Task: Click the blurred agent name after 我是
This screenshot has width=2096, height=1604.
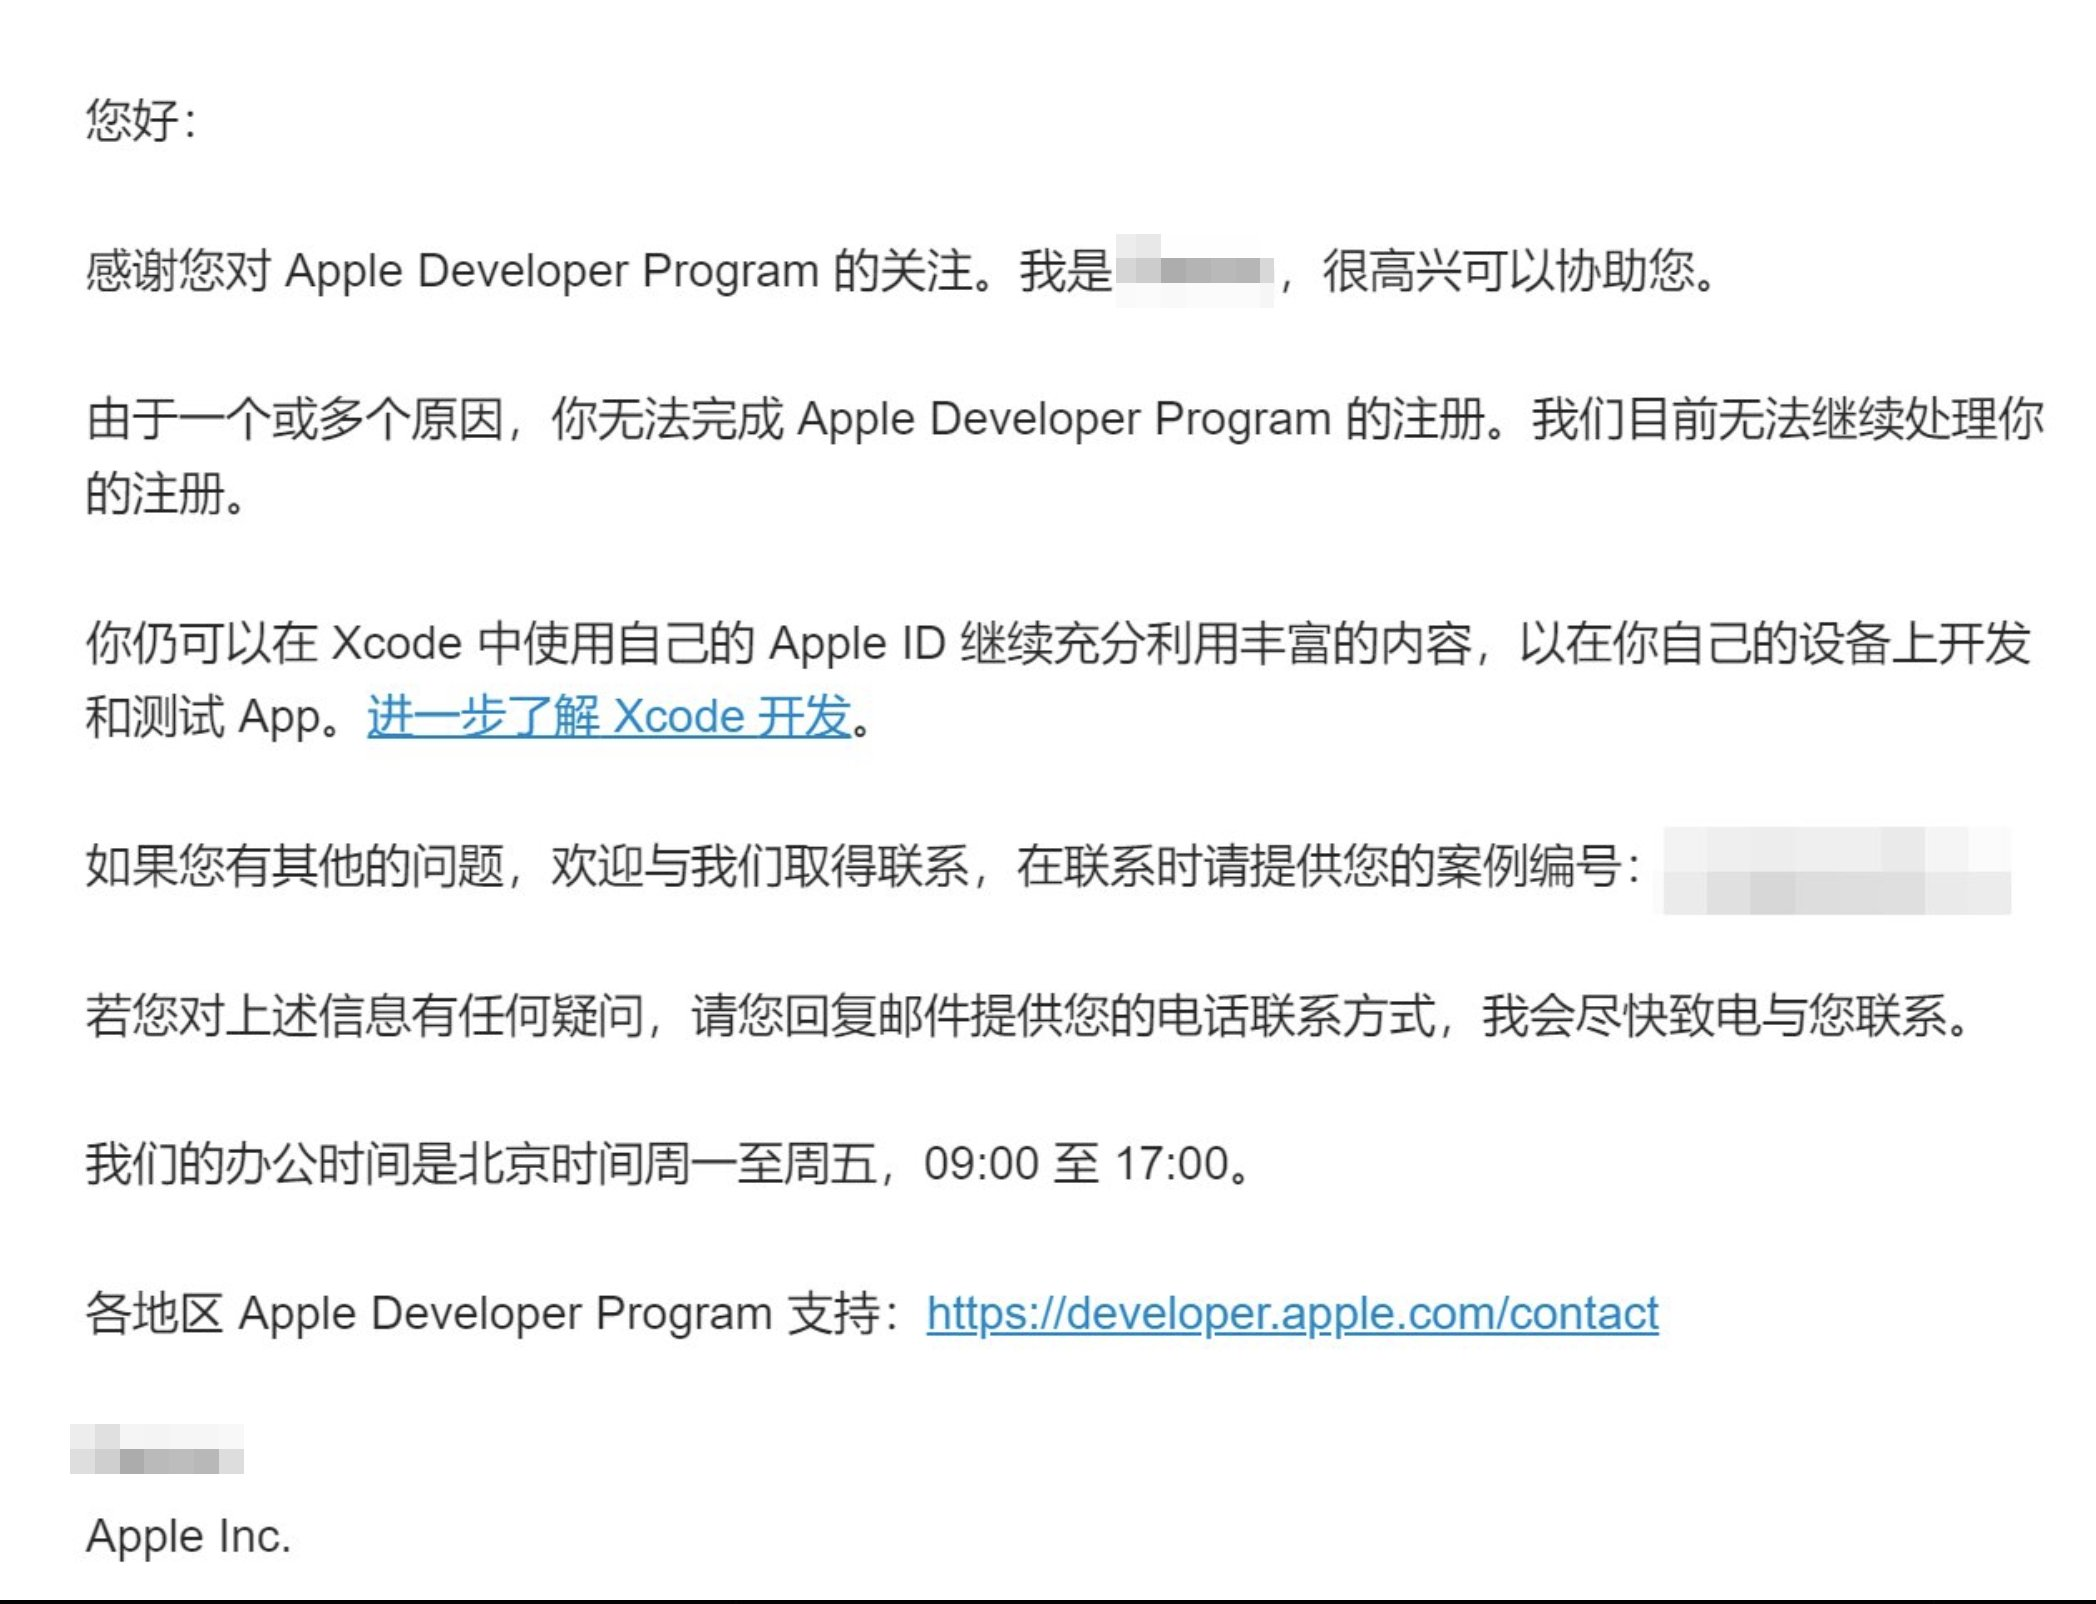Action: [x=1194, y=271]
